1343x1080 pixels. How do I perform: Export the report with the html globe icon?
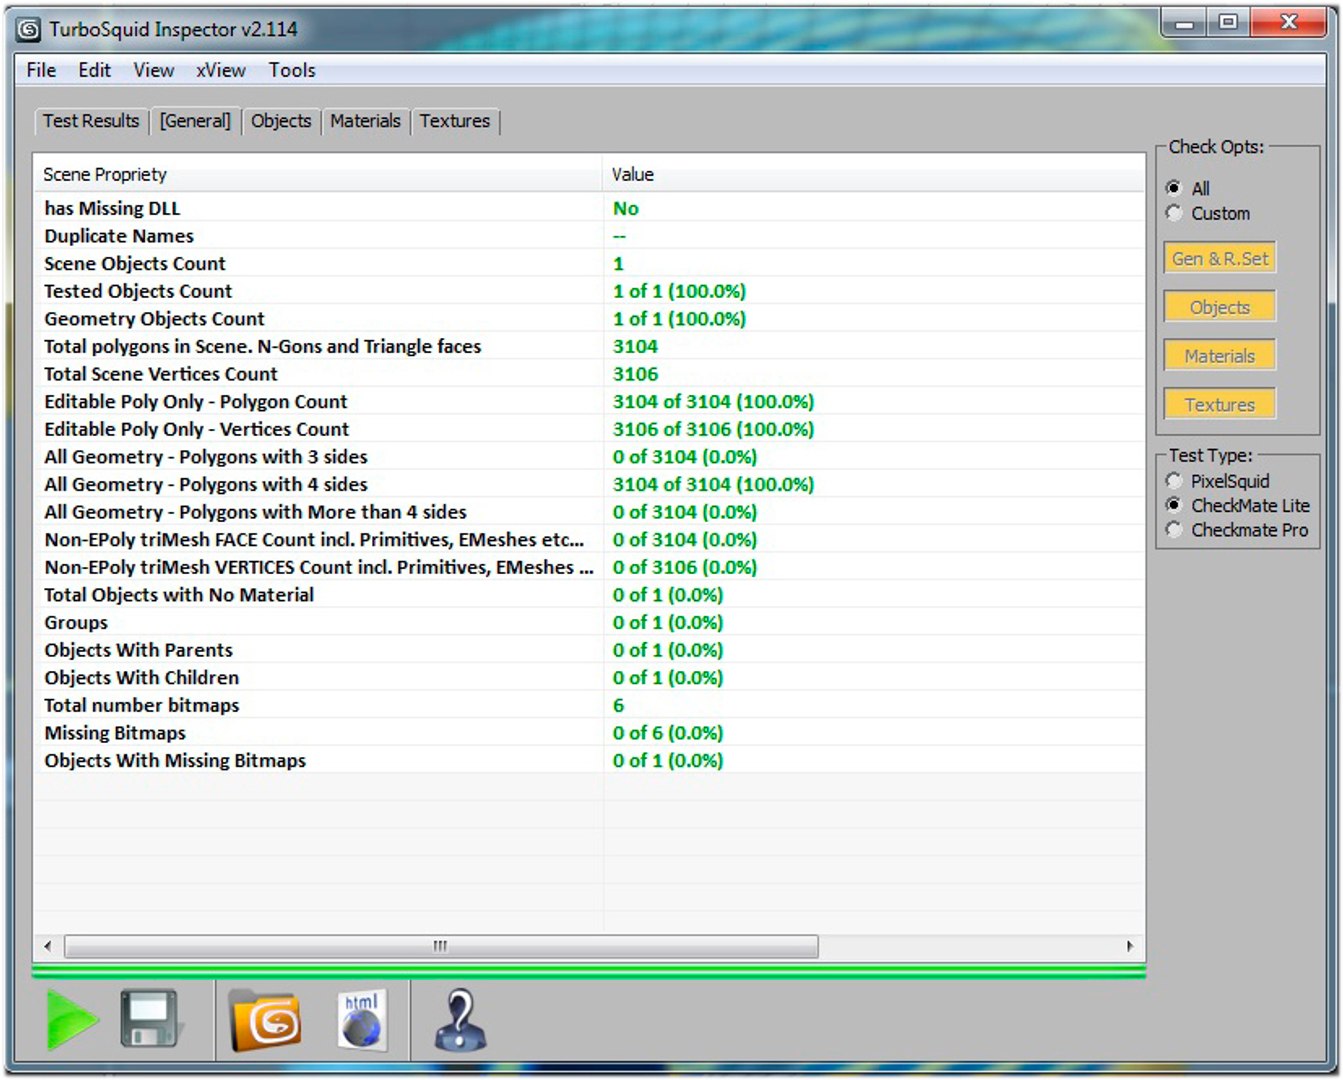coord(362,1020)
